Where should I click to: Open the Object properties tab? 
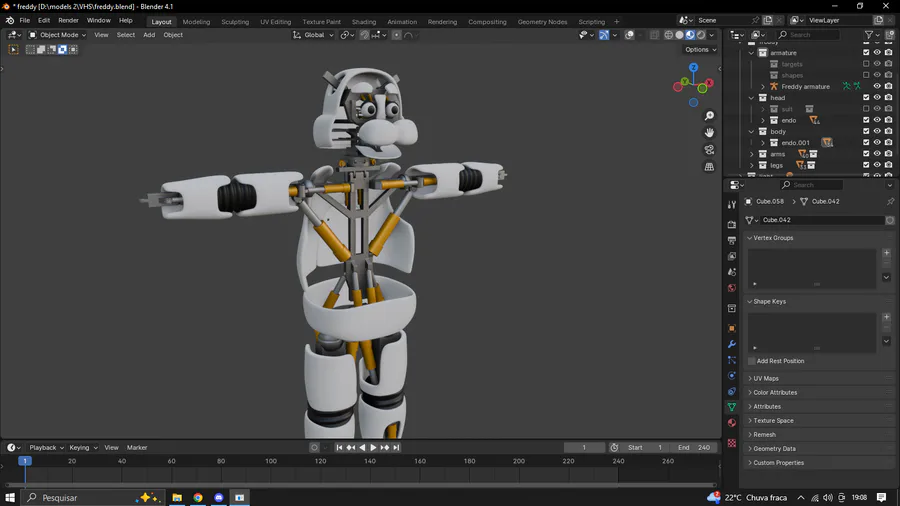tap(732, 329)
